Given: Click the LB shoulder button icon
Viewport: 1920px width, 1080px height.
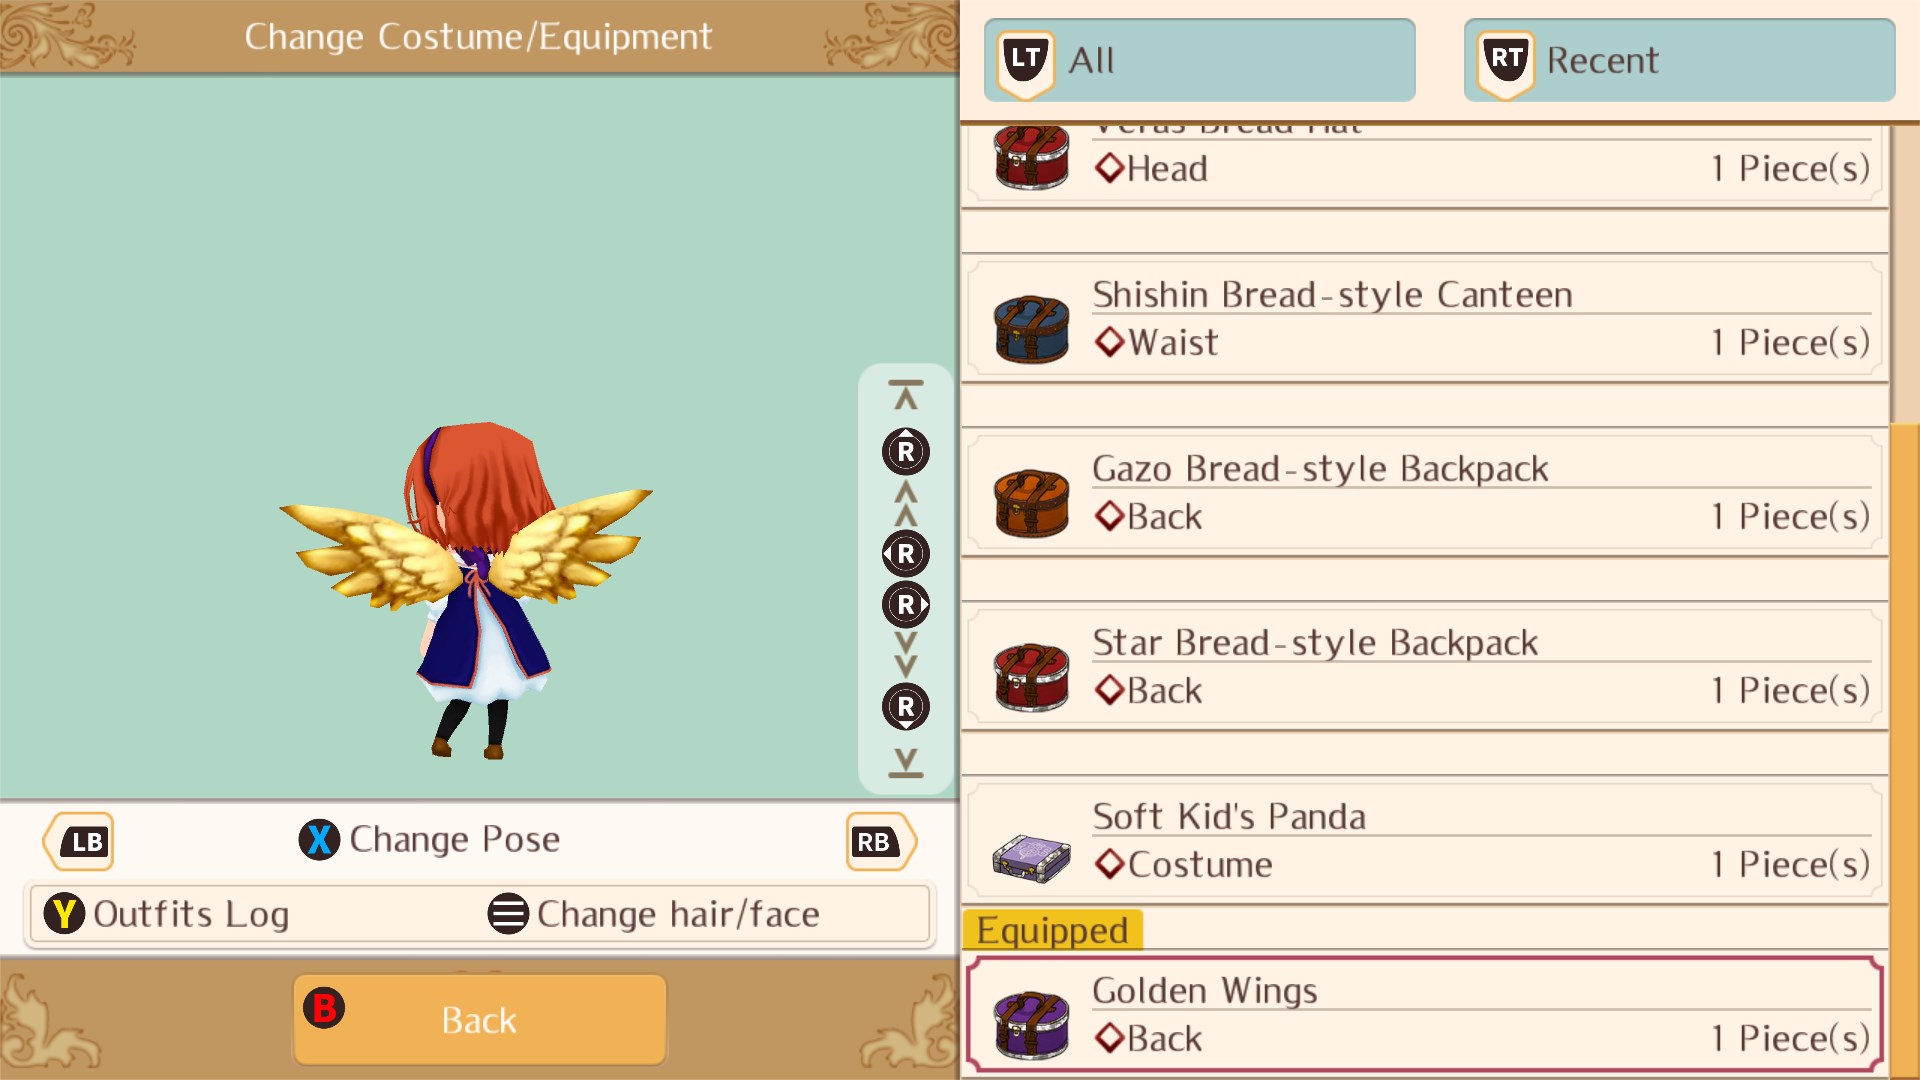Looking at the screenshot, I should pos(78,842).
